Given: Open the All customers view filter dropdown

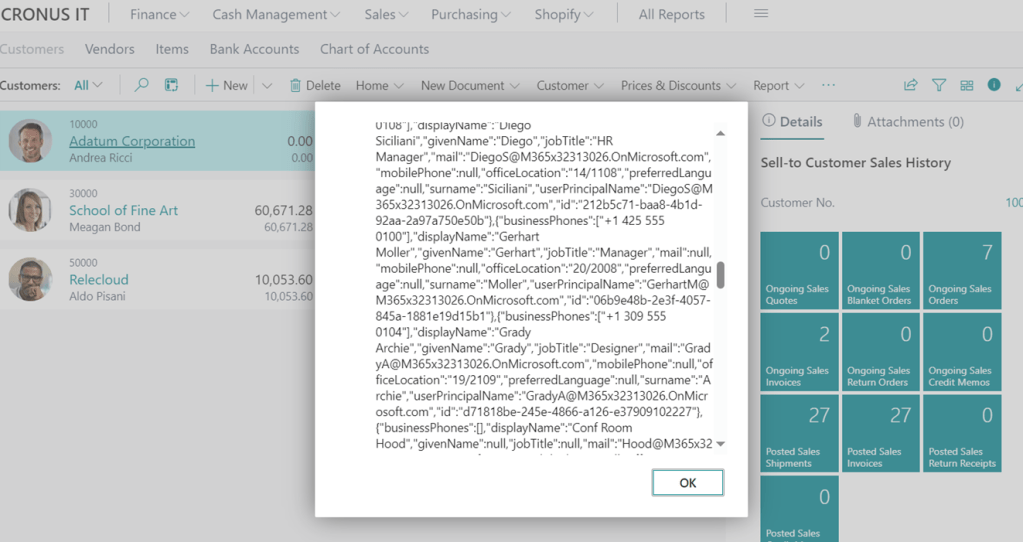Looking at the screenshot, I should 88,86.
